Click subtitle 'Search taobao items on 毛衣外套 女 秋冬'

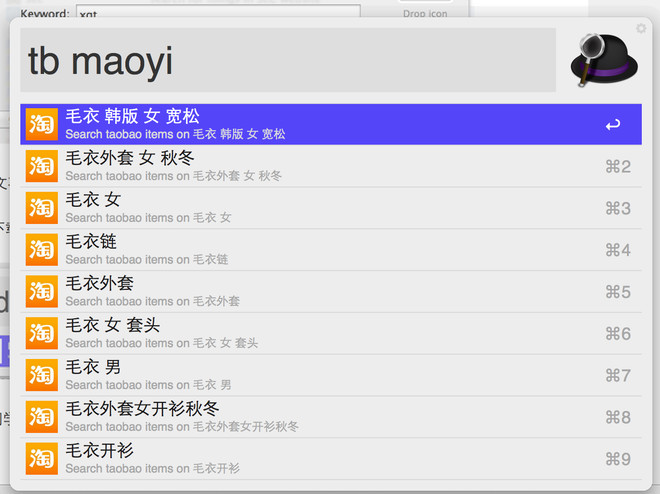[x=174, y=176]
